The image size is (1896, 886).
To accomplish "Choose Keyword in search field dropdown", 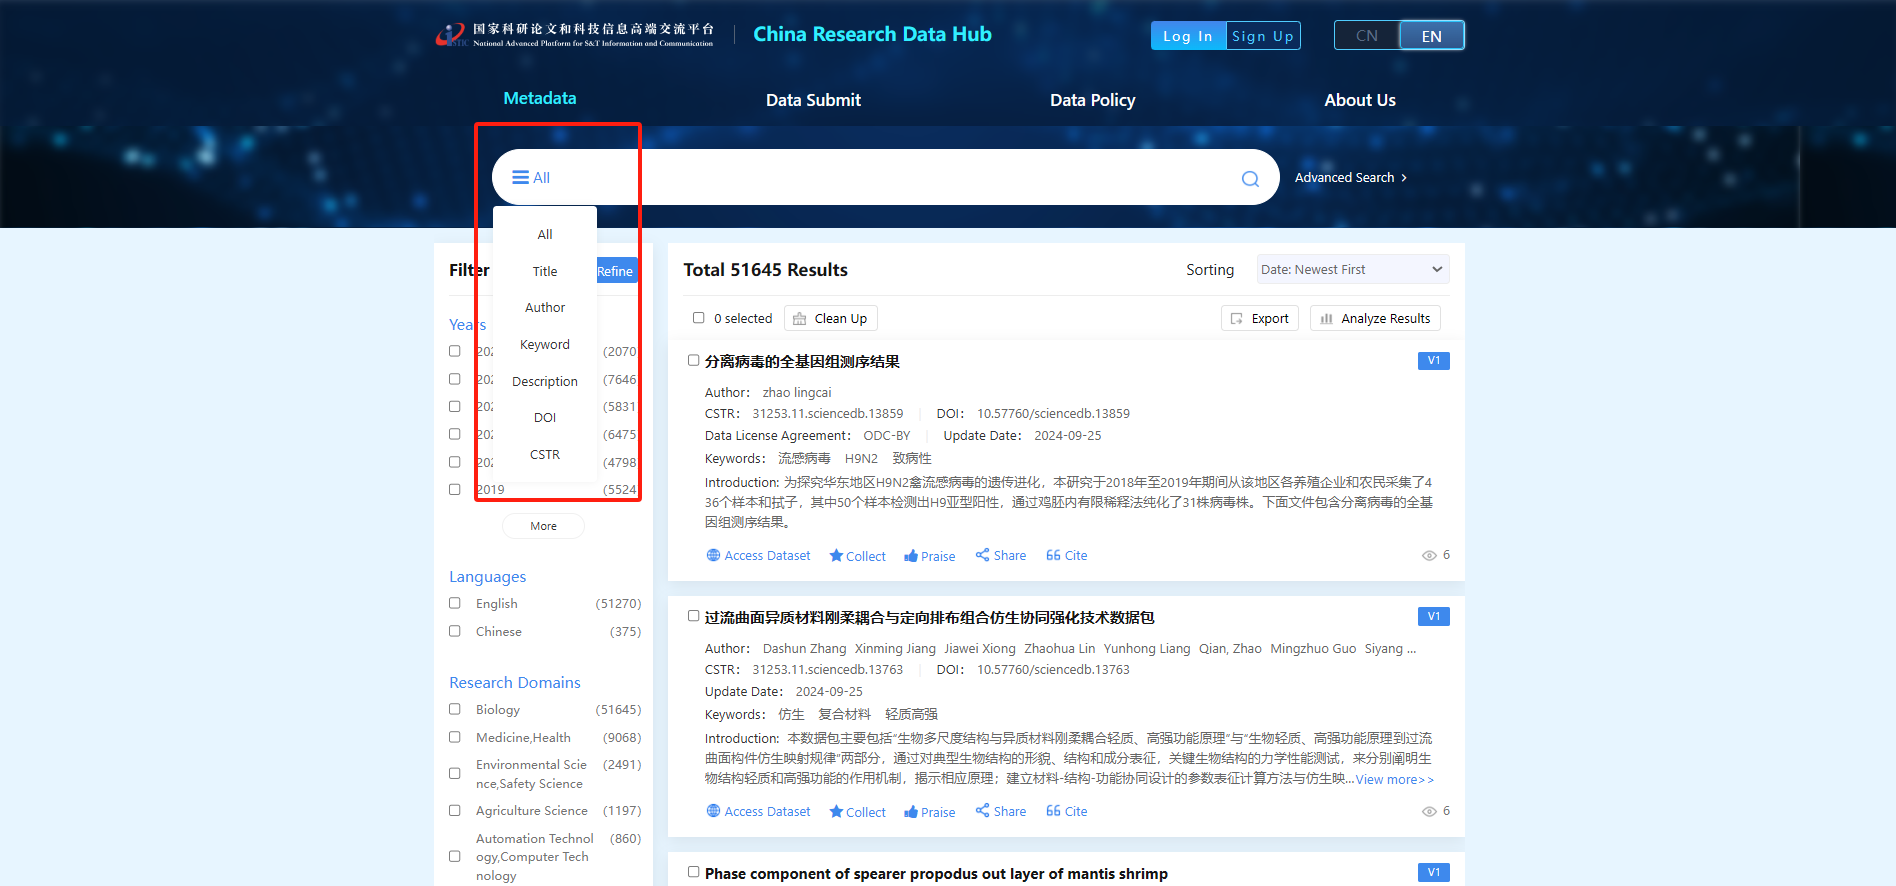I will point(545,344).
